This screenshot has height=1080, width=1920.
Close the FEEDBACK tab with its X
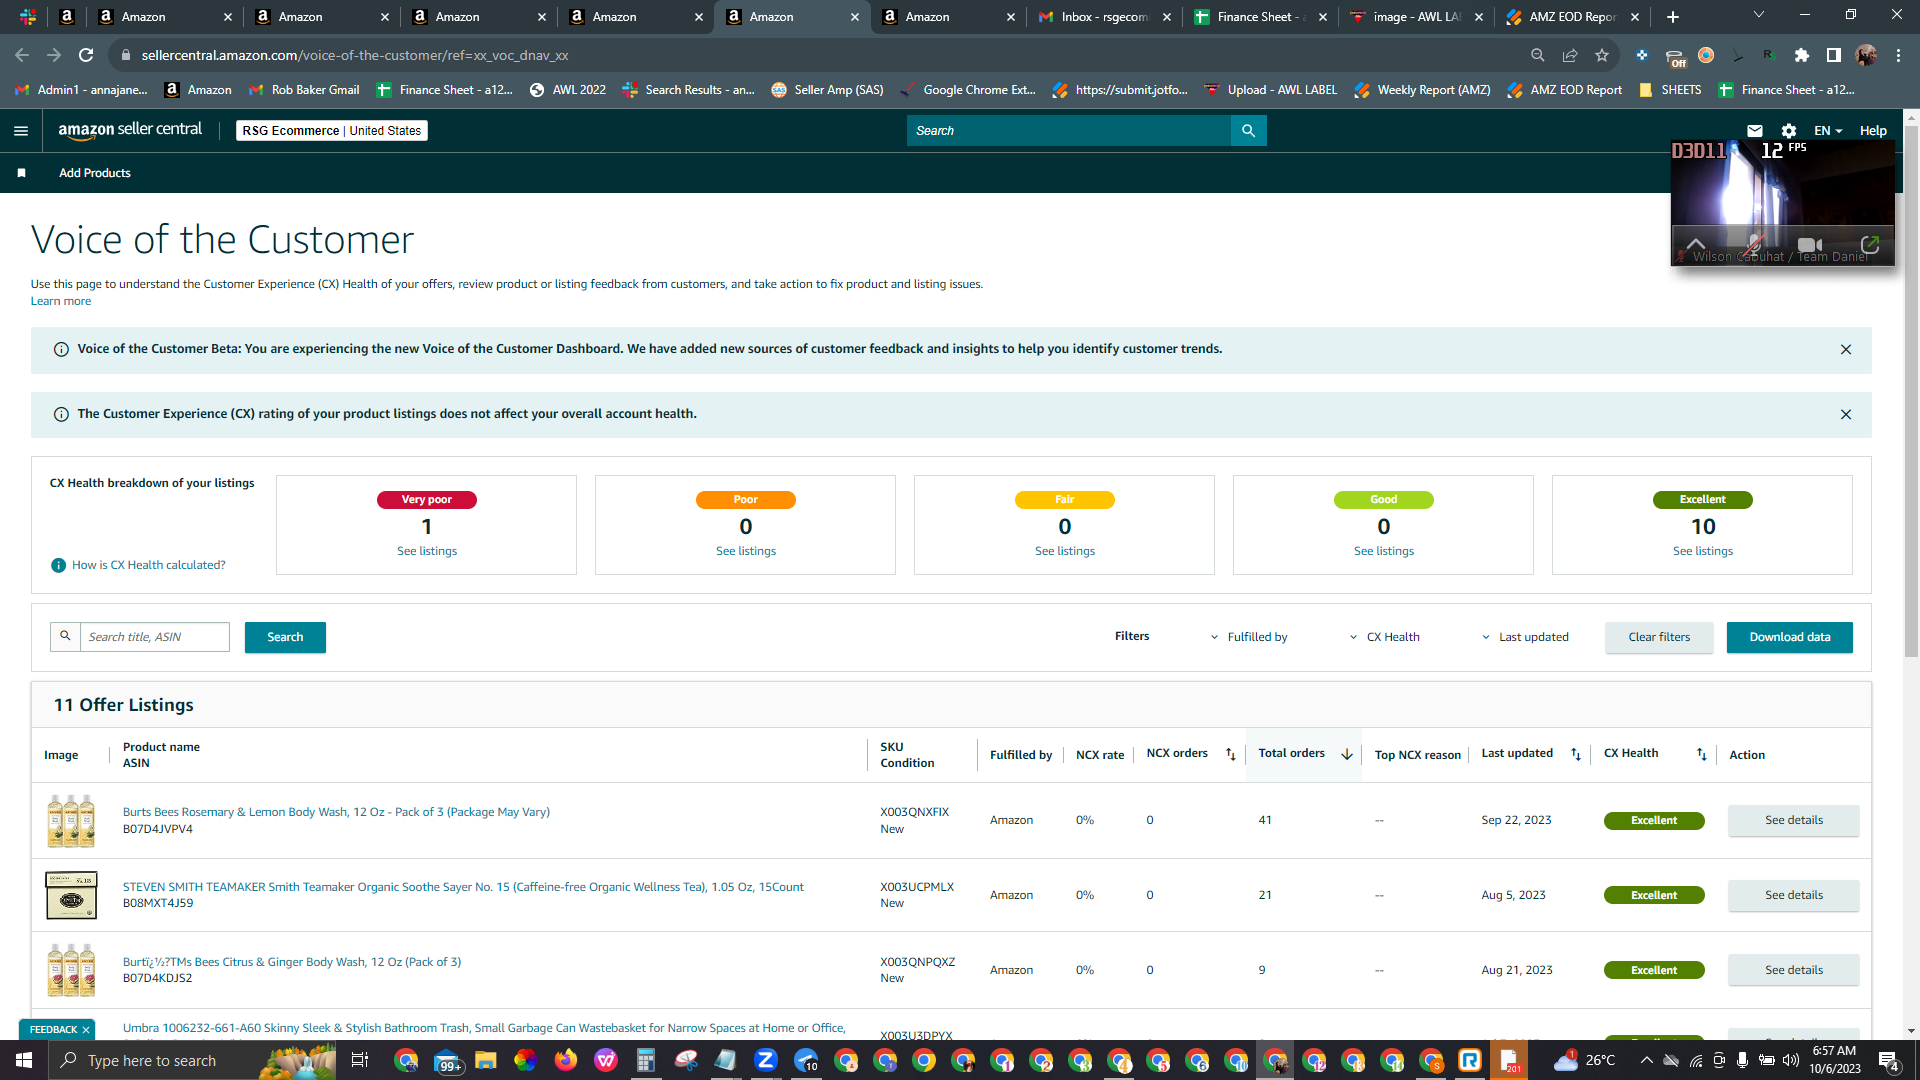click(86, 1029)
